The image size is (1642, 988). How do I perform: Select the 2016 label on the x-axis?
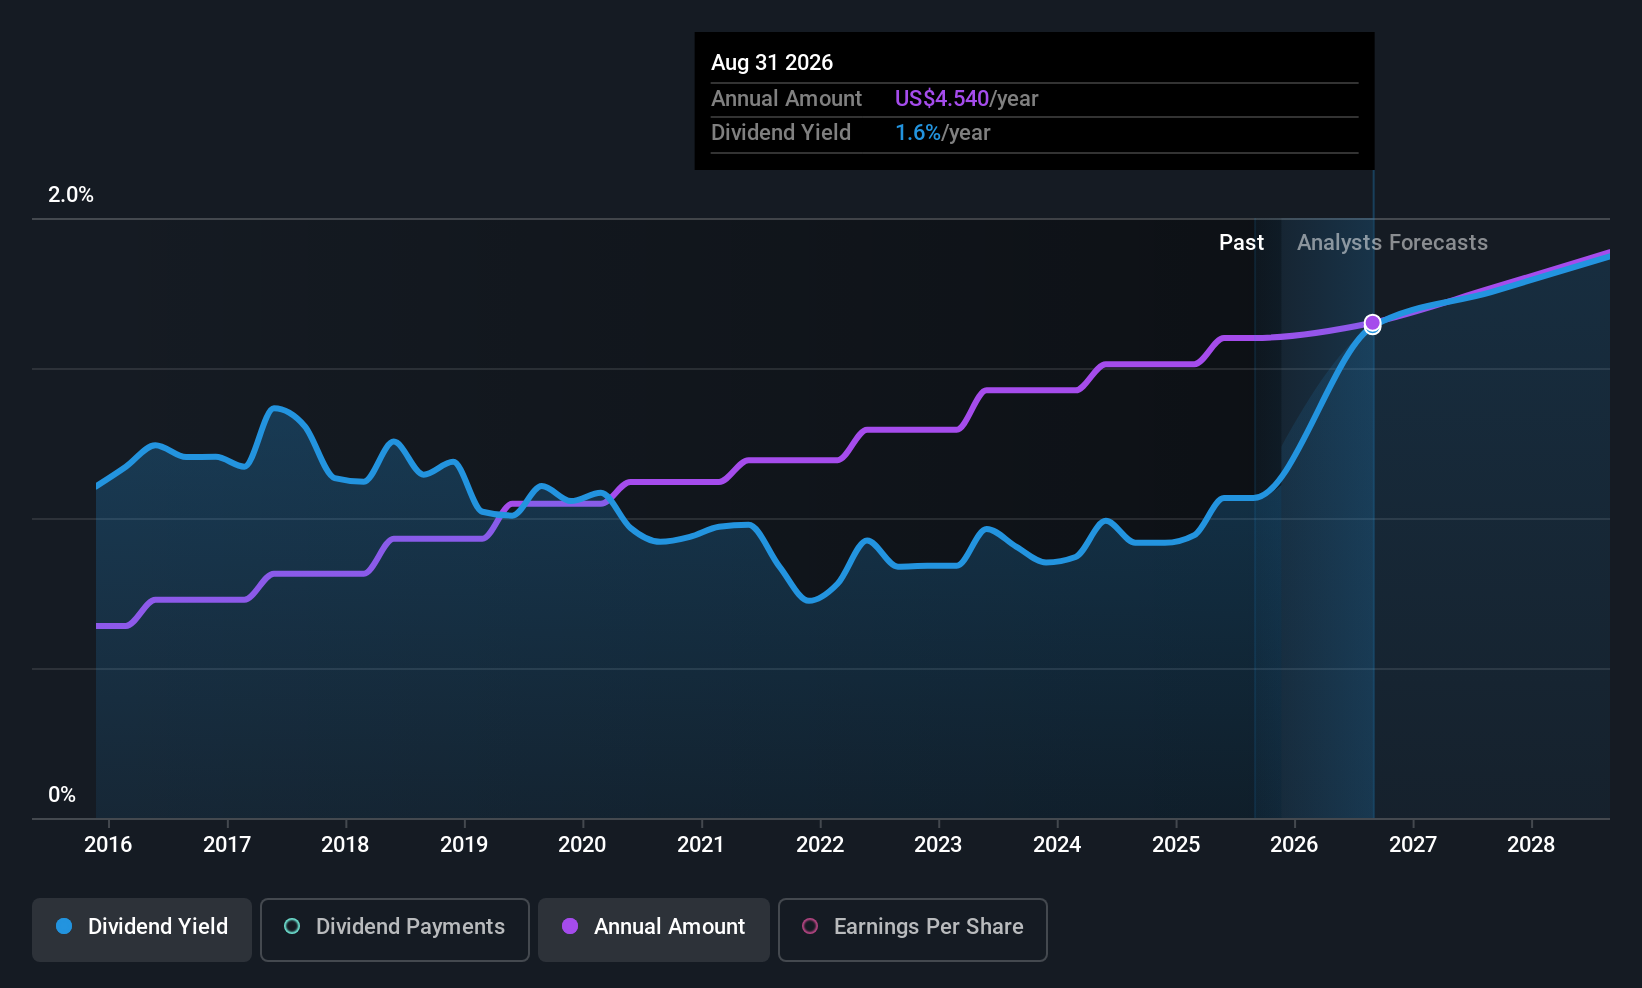pos(108,844)
